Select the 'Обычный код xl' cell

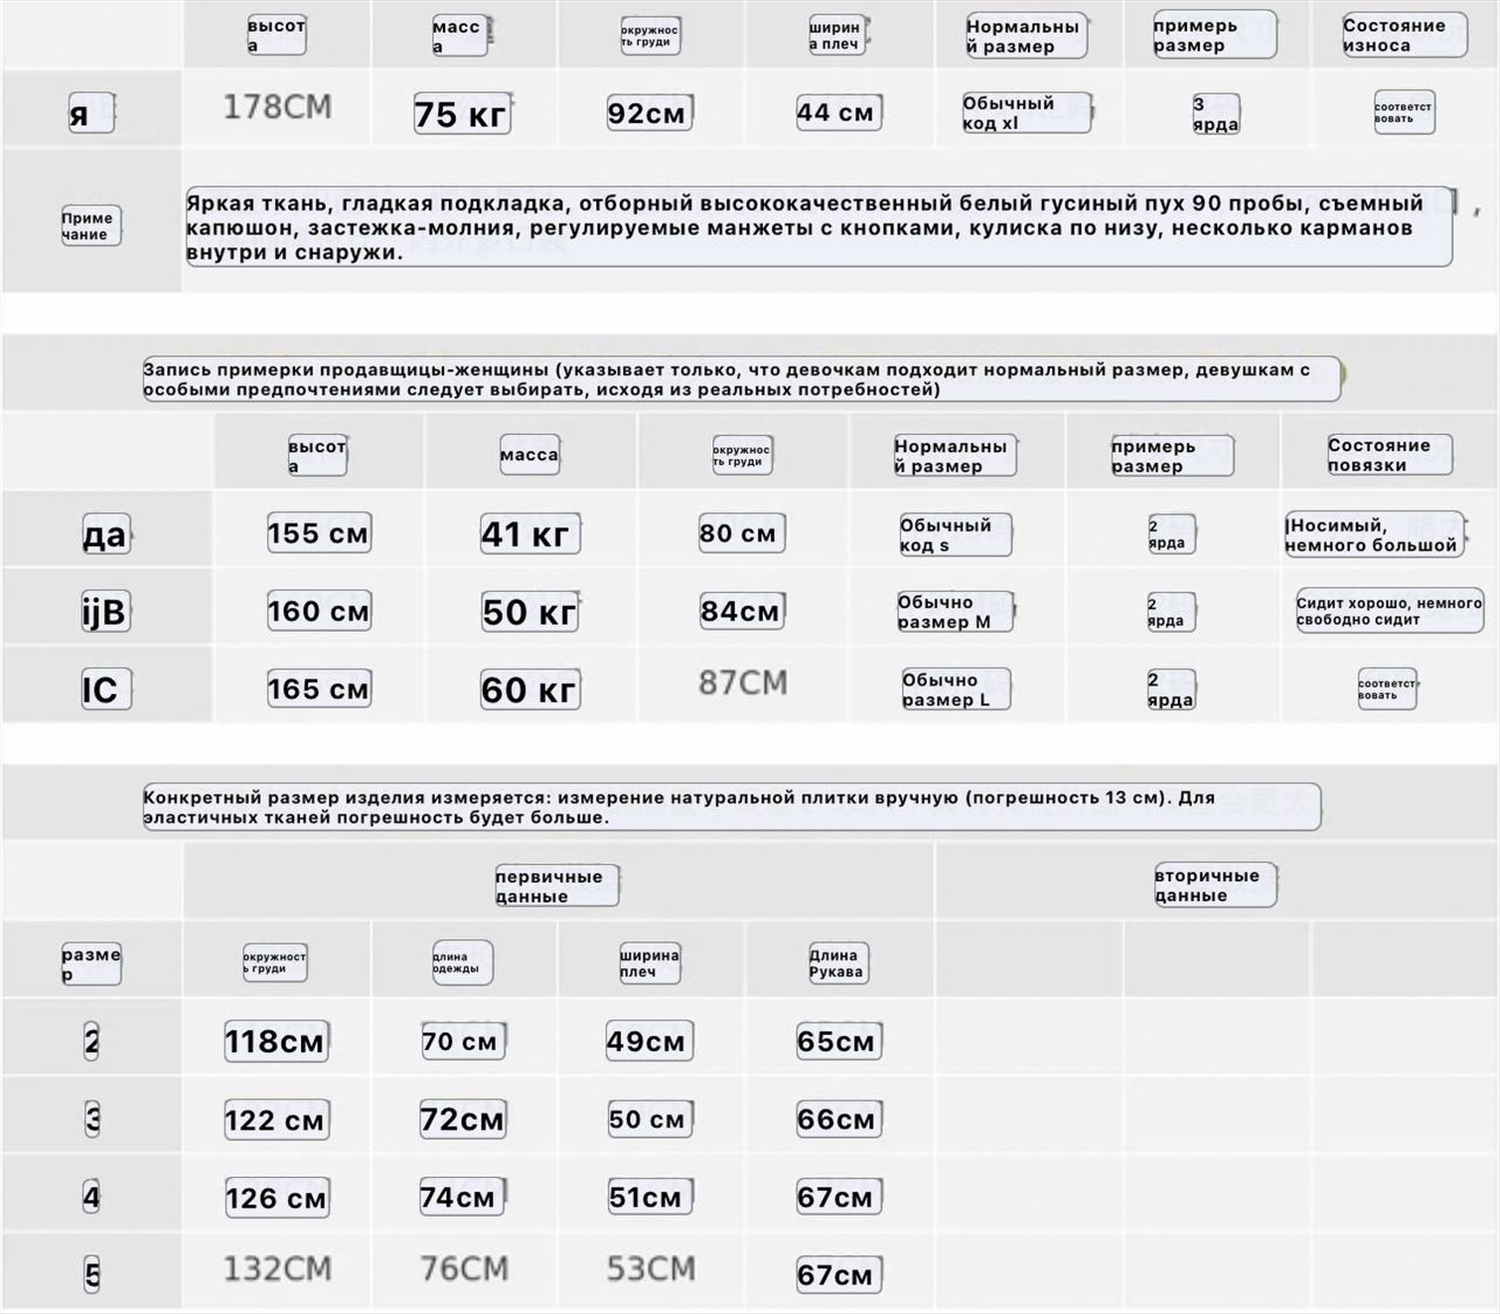[1025, 113]
